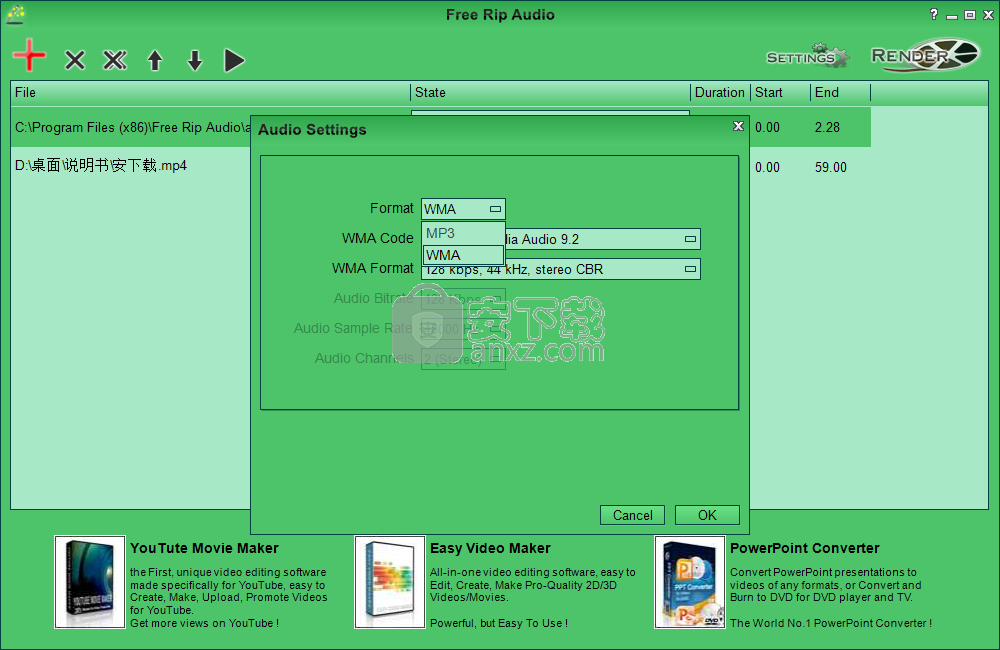Open the Format dropdown showing WMA
This screenshot has height=650, width=1000.
tap(463, 209)
